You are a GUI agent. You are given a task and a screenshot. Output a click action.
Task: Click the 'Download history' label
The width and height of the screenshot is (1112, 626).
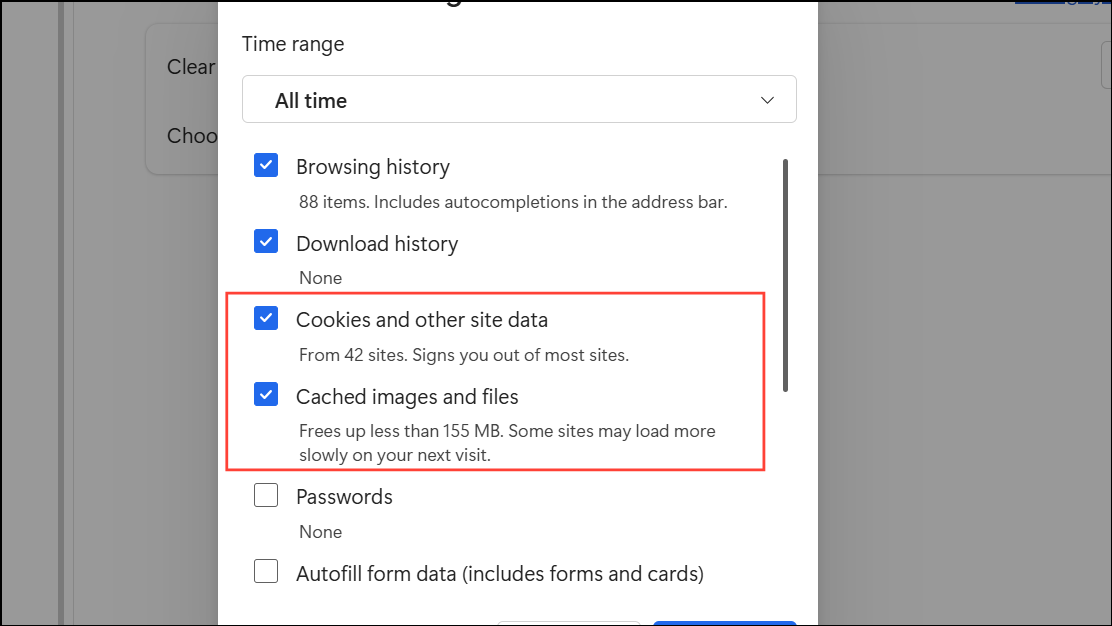(377, 243)
